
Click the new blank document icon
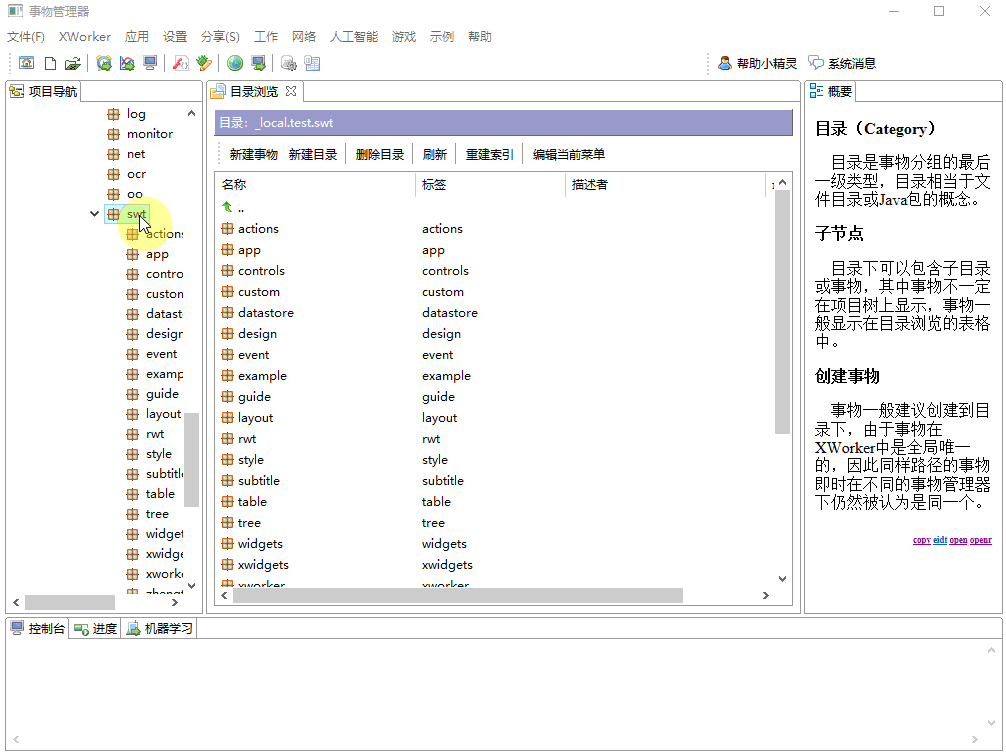(x=50, y=63)
